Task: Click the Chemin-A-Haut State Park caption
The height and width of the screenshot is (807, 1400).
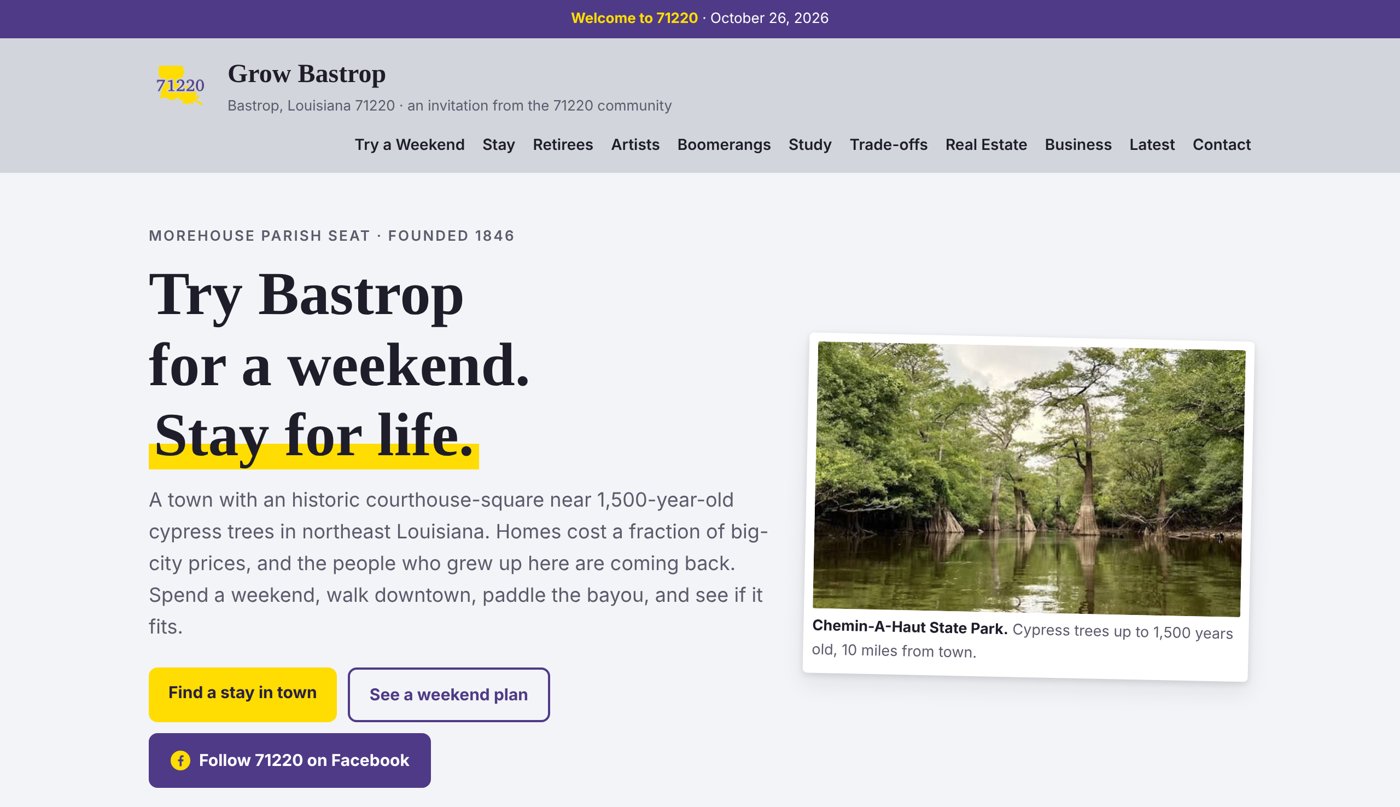Action: 1023,640
